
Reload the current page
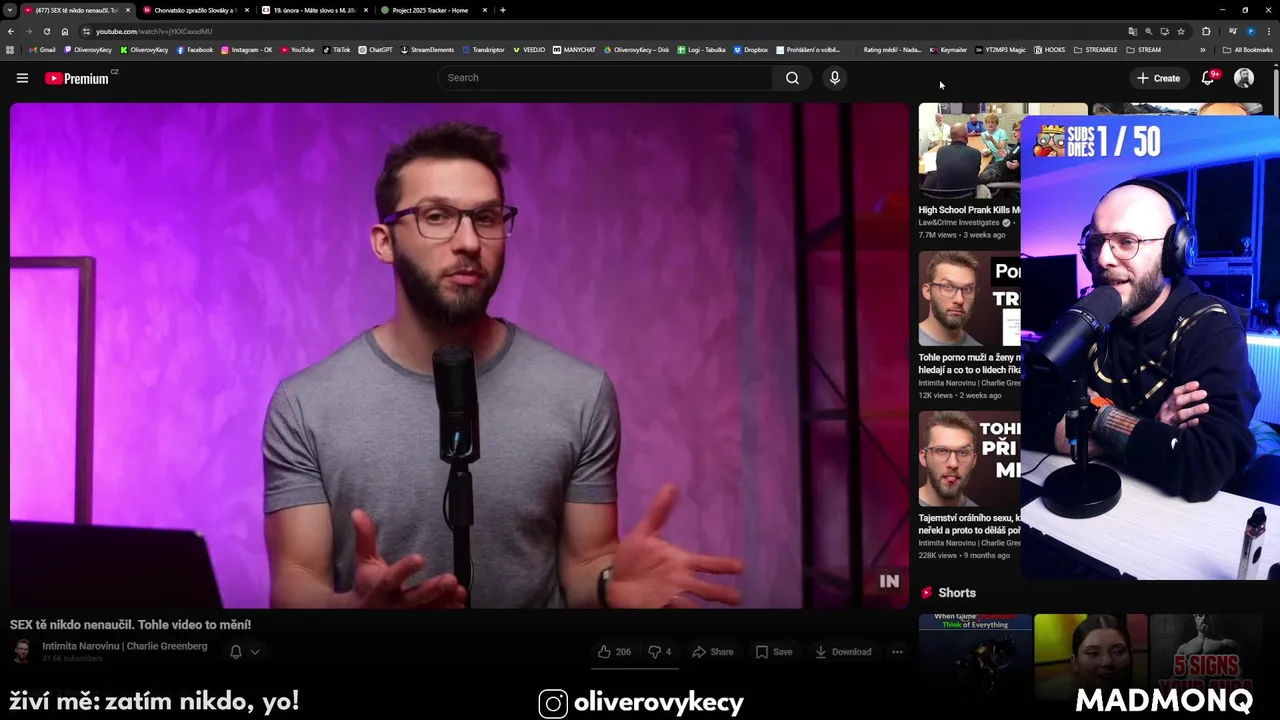46,31
